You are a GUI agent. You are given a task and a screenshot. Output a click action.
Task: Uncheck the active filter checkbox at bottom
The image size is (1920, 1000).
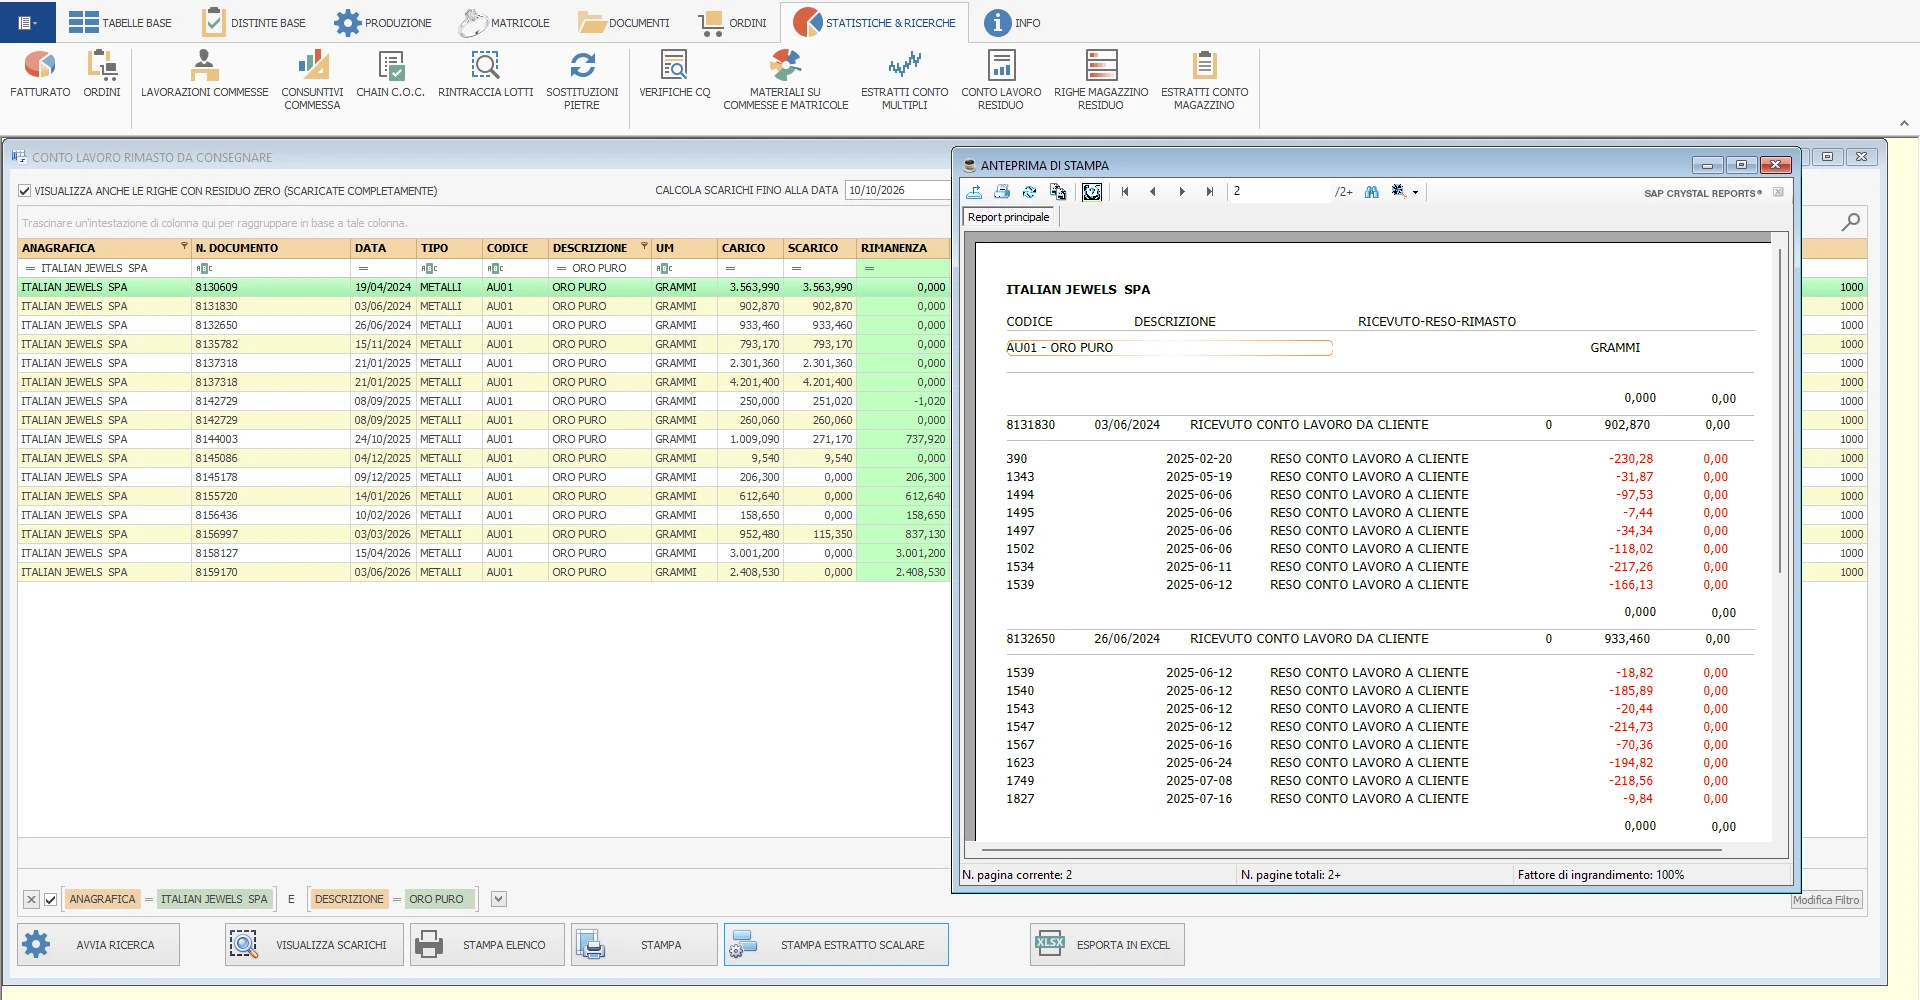(x=51, y=900)
